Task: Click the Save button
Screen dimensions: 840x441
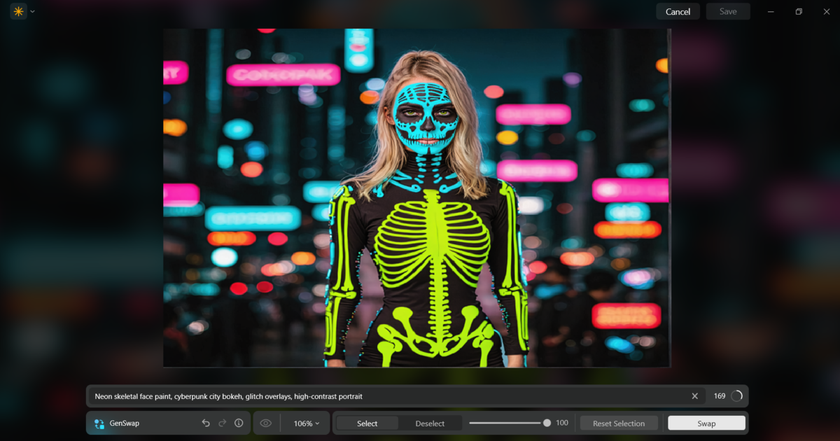Action: click(728, 12)
